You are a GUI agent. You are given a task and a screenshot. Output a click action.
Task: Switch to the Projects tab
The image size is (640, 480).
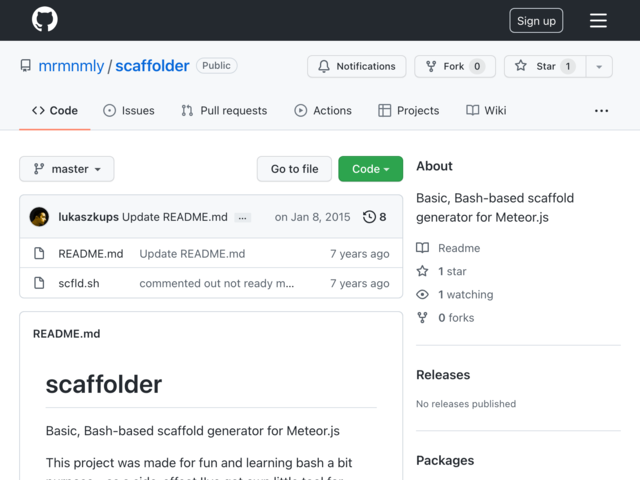tap(409, 111)
